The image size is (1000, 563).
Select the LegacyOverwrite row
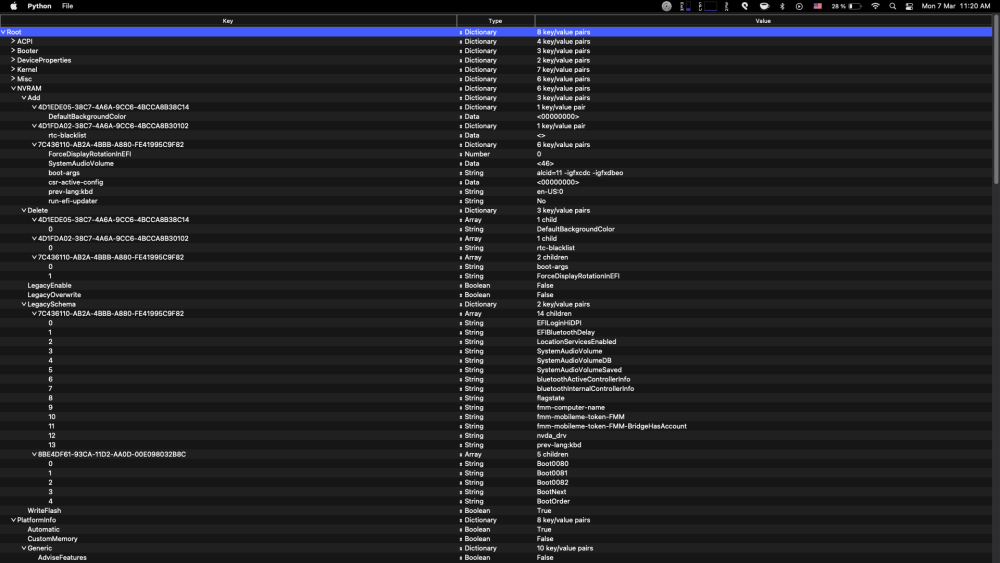tap(496, 295)
